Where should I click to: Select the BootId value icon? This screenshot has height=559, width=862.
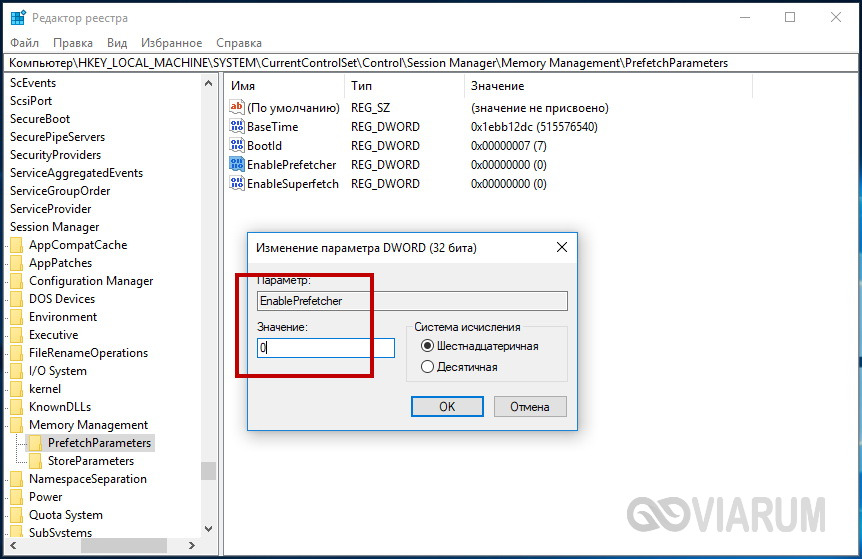(x=237, y=146)
